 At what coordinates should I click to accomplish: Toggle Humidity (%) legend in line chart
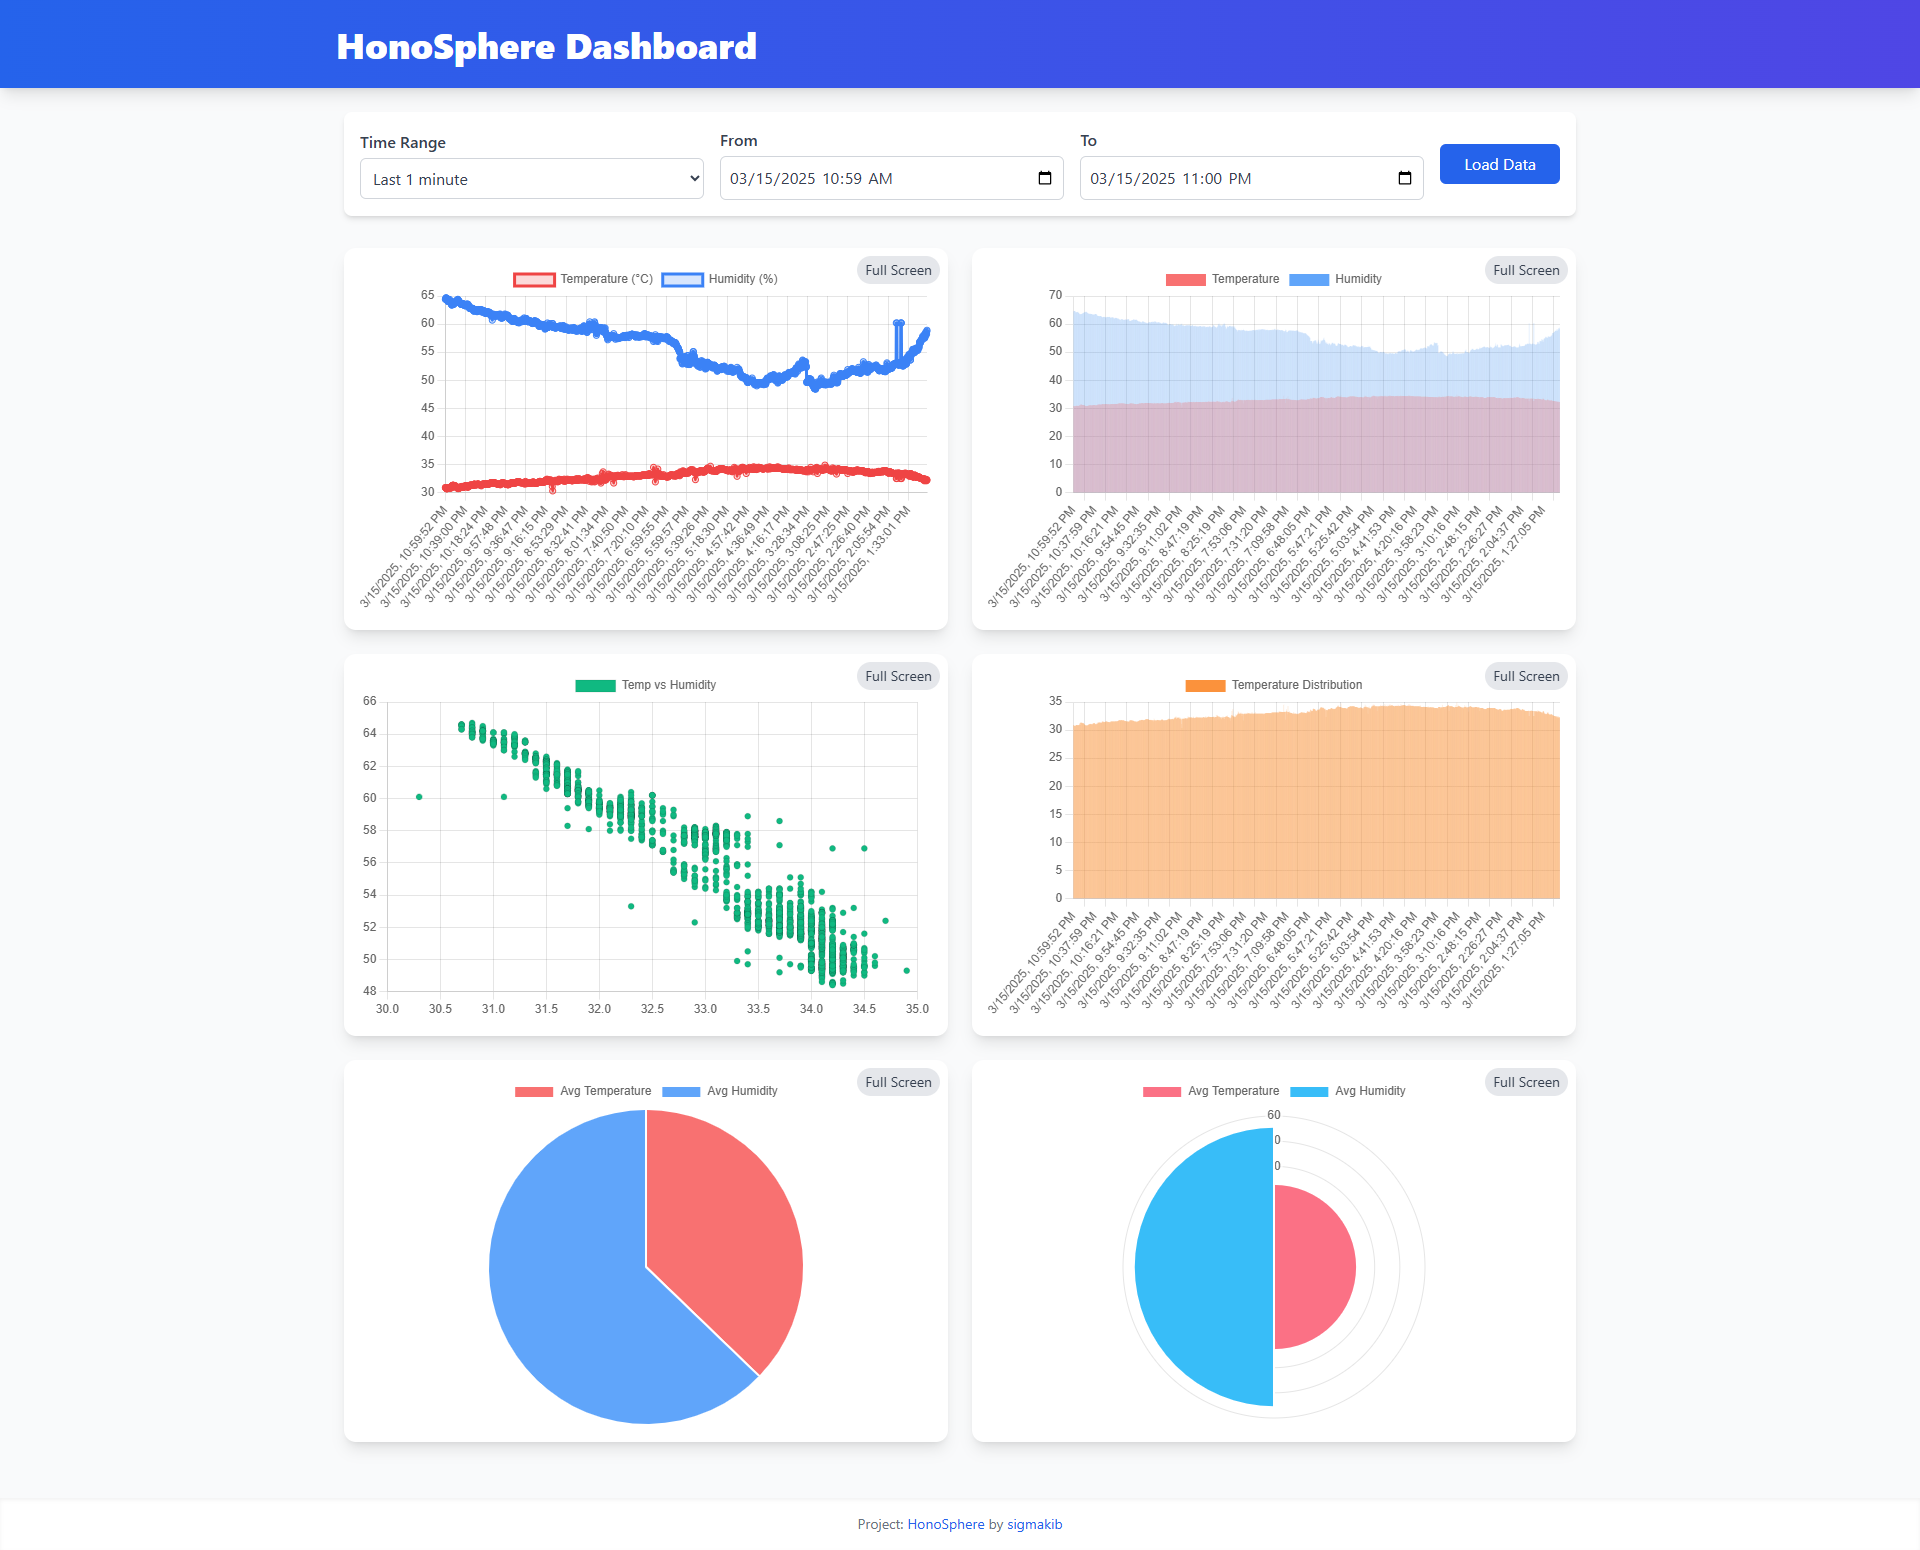tap(720, 279)
